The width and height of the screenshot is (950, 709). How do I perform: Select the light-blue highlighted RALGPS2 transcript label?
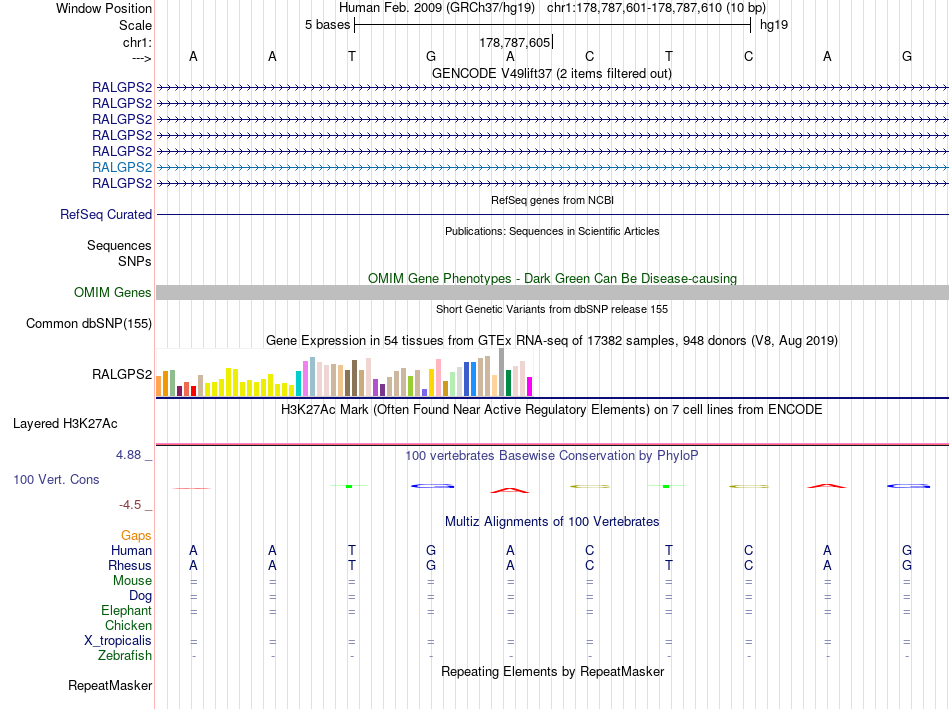tap(122, 167)
